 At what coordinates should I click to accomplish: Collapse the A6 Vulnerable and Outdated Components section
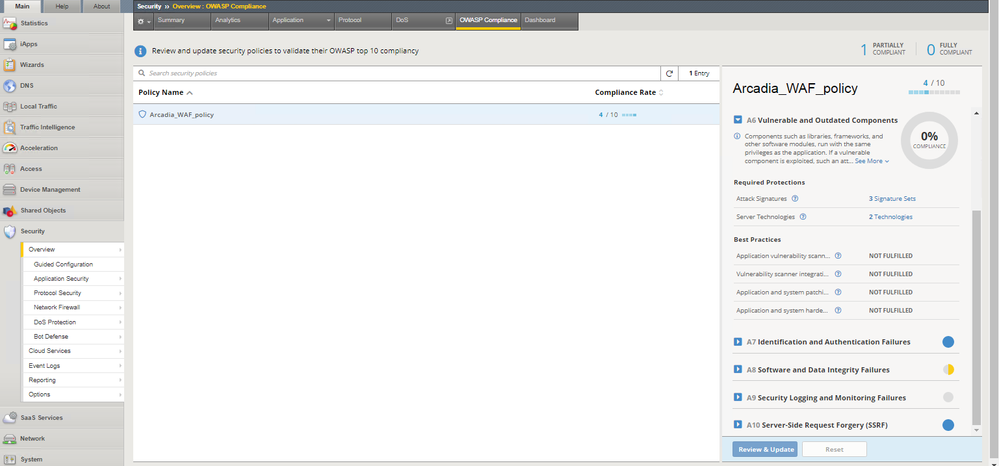(738, 120)
